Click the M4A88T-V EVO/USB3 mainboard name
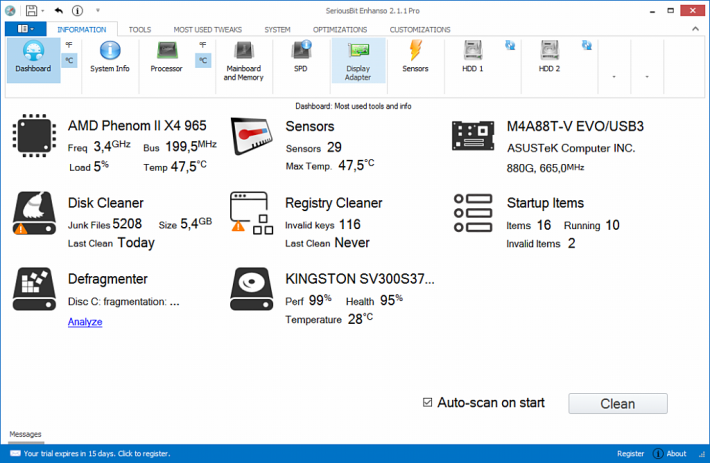This screenshot has width=710, height=463. click(x=575, y=126)
